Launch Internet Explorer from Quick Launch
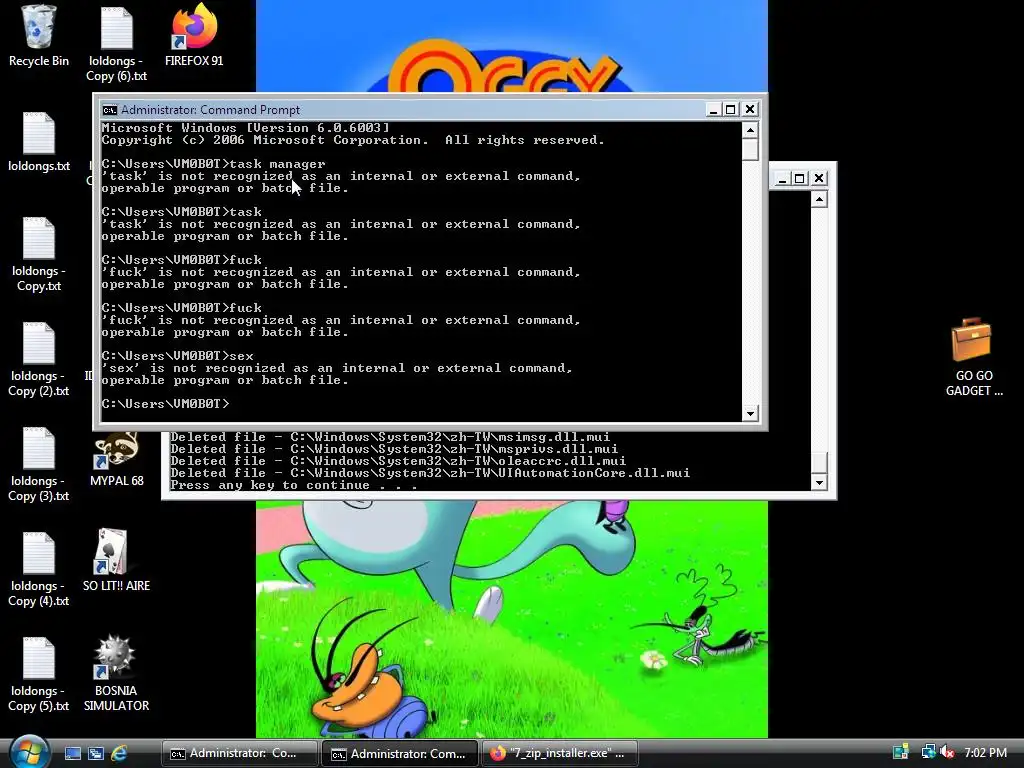Screen dimensions: 1024x768 coord(119,753)
